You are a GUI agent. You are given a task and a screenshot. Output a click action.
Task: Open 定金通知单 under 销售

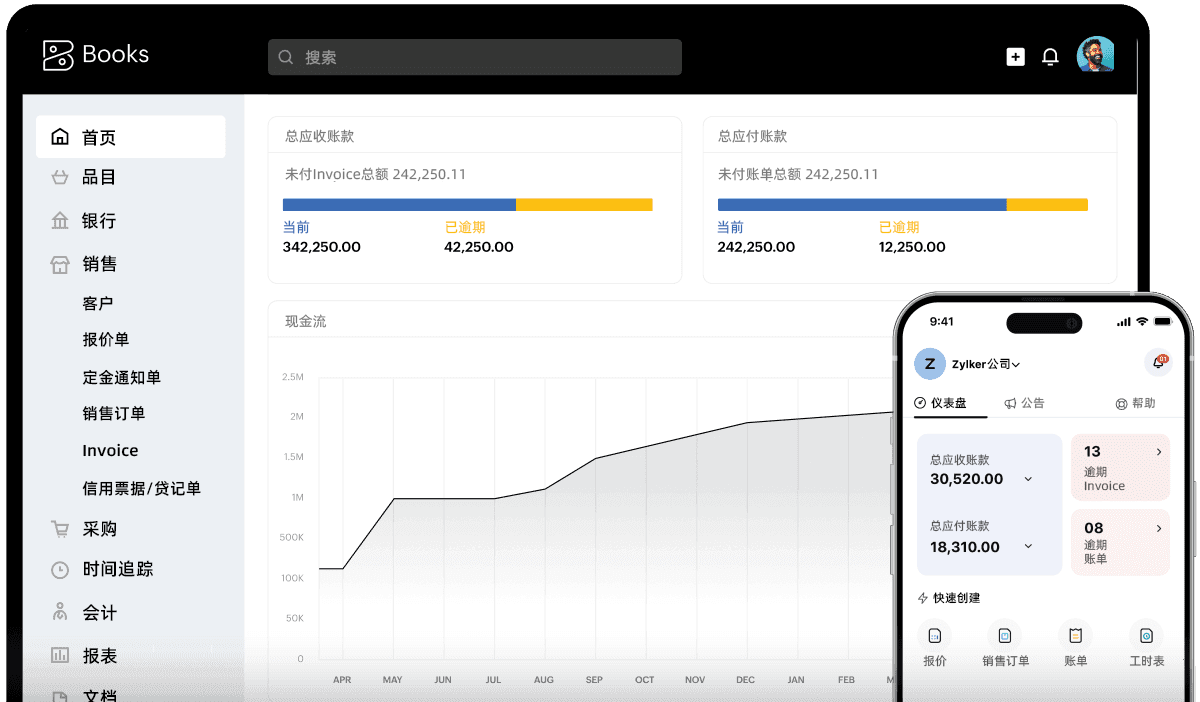[x=122, y=377]
